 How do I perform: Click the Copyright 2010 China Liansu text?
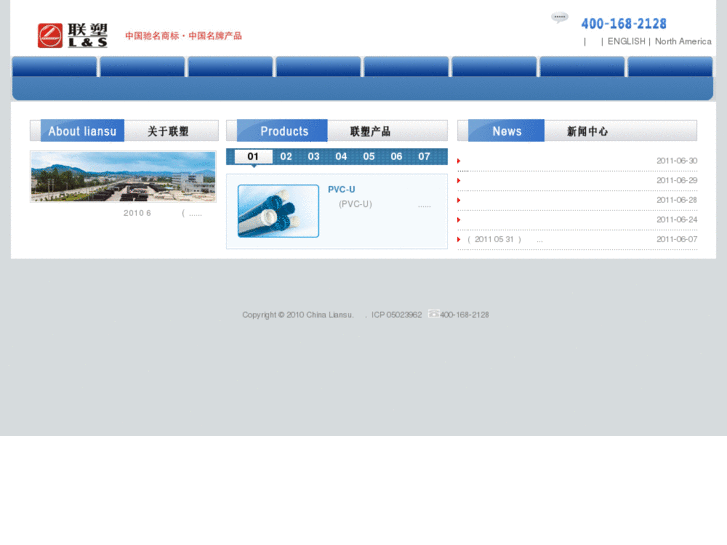pyautogui.click(x=298, y=315)
